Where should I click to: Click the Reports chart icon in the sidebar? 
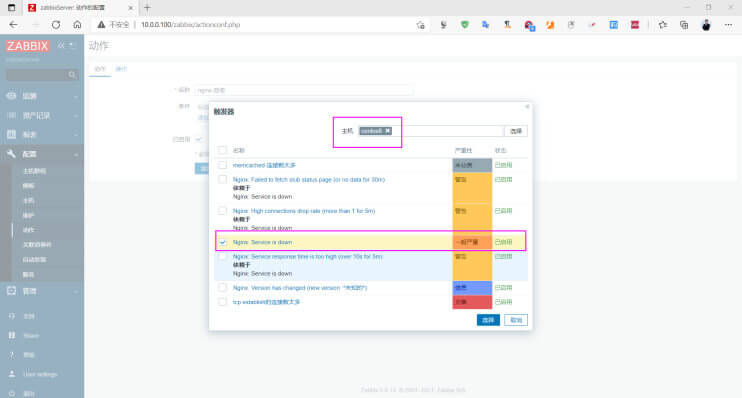click(x=11, y=134)
